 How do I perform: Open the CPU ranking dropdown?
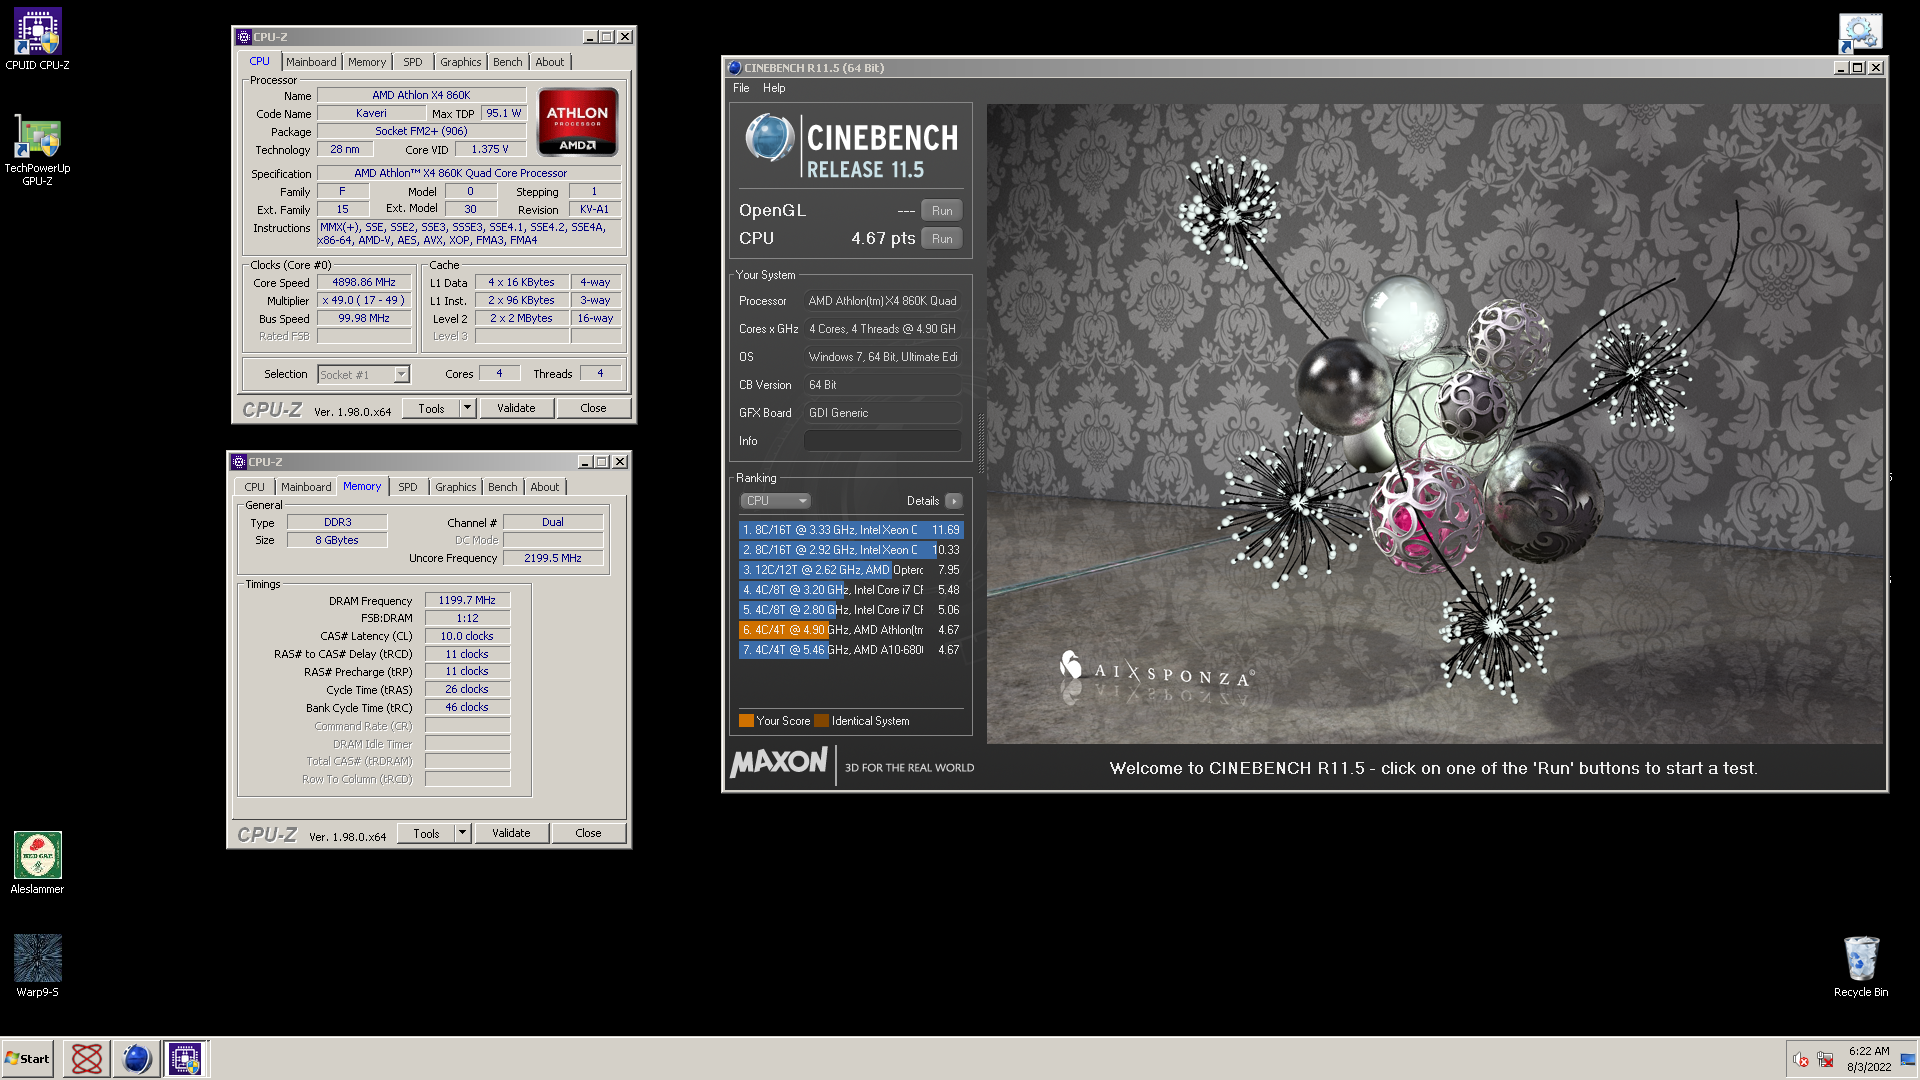tap(775, 501)
